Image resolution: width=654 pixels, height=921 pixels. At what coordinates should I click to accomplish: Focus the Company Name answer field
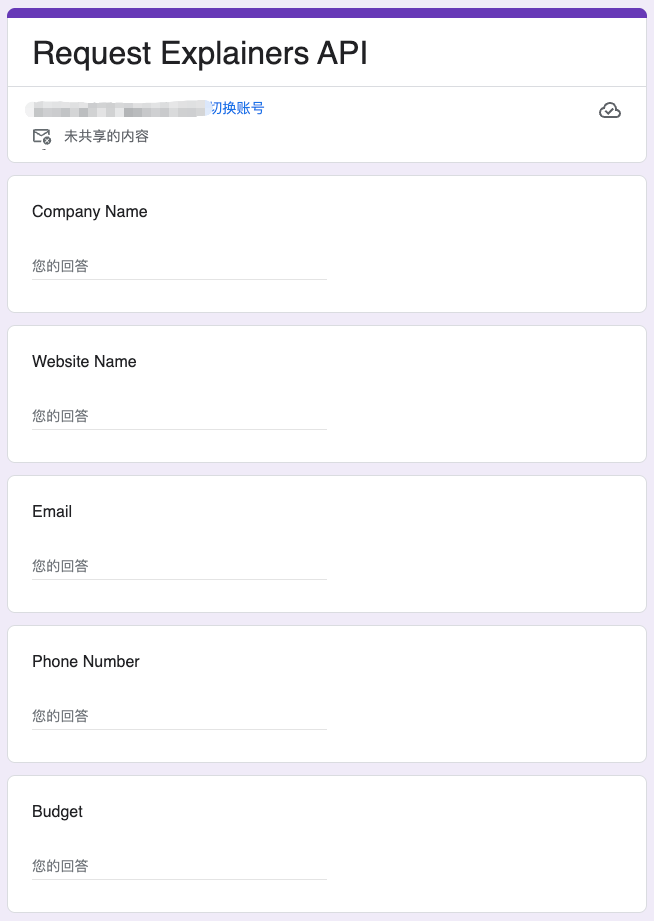pos(179,266)
